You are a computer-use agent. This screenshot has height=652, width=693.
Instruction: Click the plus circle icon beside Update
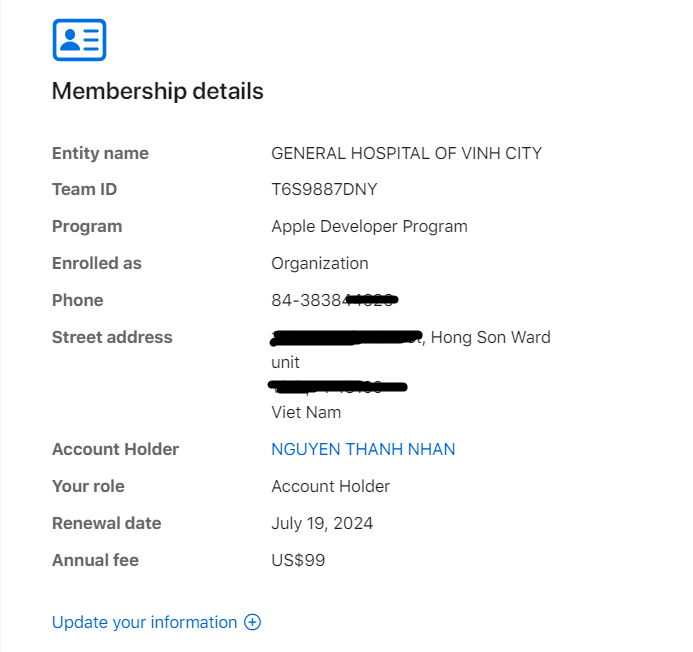tap(253, 622)
